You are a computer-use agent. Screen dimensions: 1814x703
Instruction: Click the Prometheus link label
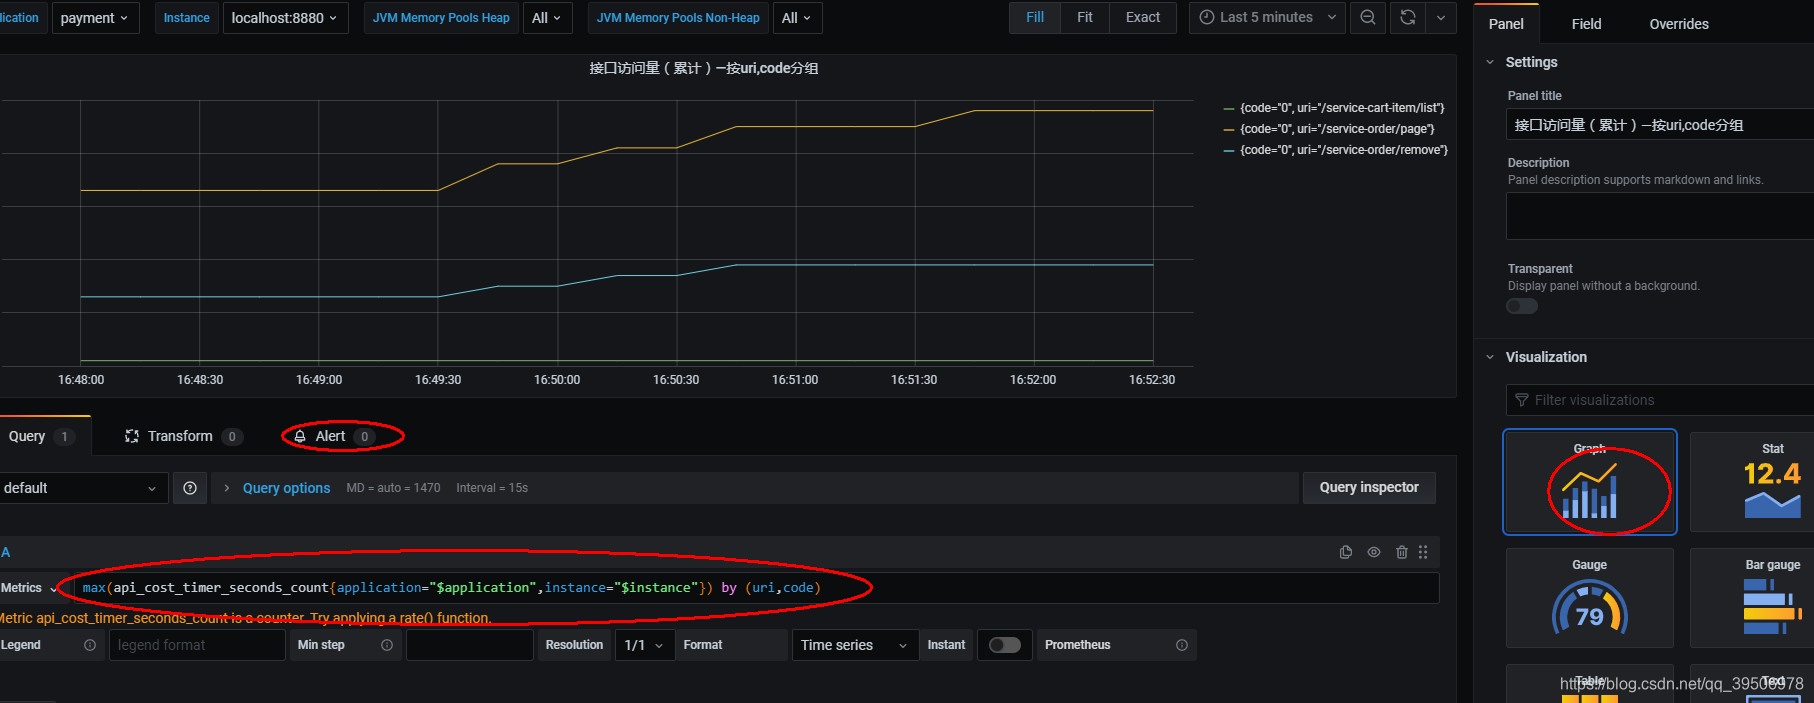[1078, 645]
